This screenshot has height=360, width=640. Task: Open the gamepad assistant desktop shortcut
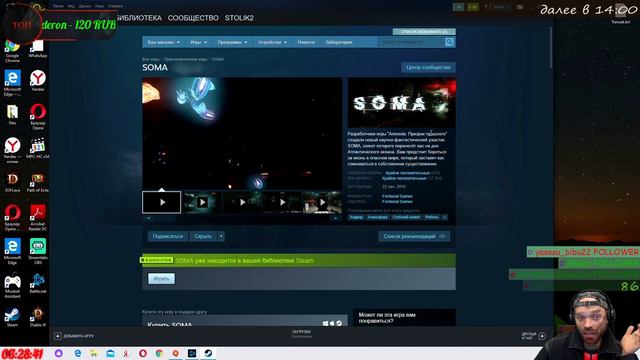[12, 286]
